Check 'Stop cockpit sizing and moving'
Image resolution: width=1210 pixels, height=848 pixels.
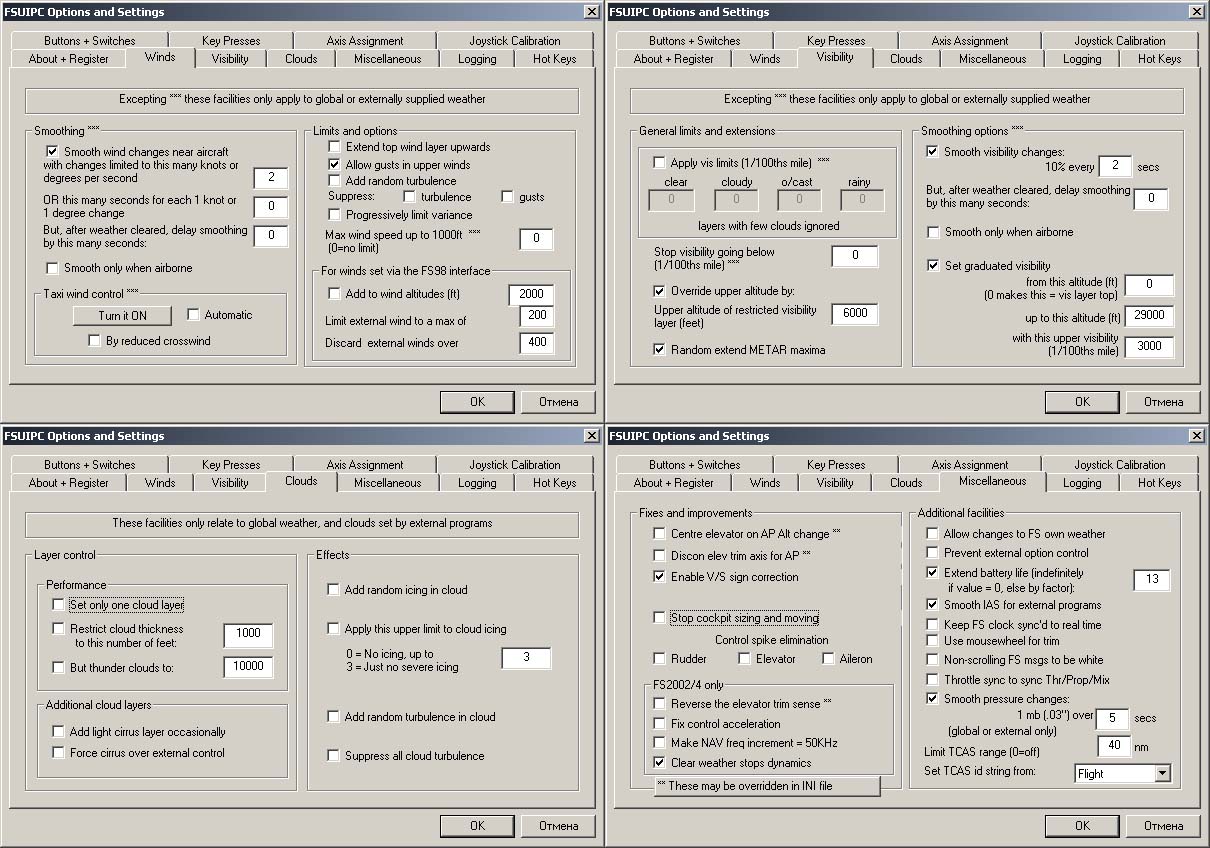(659, 618)
